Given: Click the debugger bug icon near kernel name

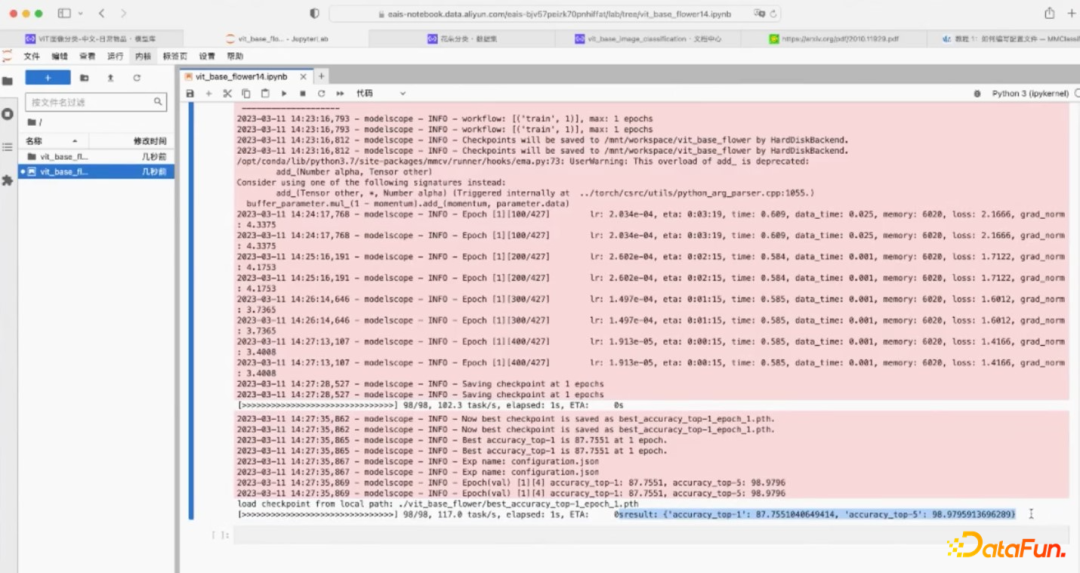Looking at the screenshot, I should [x=977, y=93].
